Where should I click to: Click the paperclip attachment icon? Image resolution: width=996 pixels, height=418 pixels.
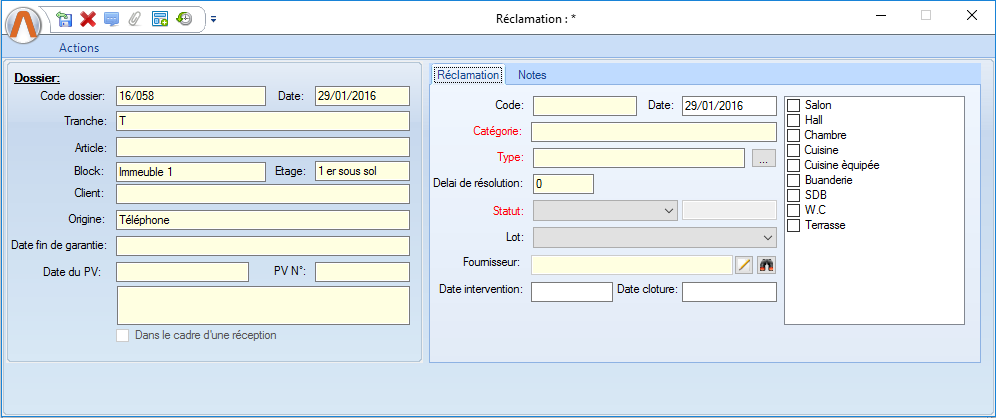point(134,18)
